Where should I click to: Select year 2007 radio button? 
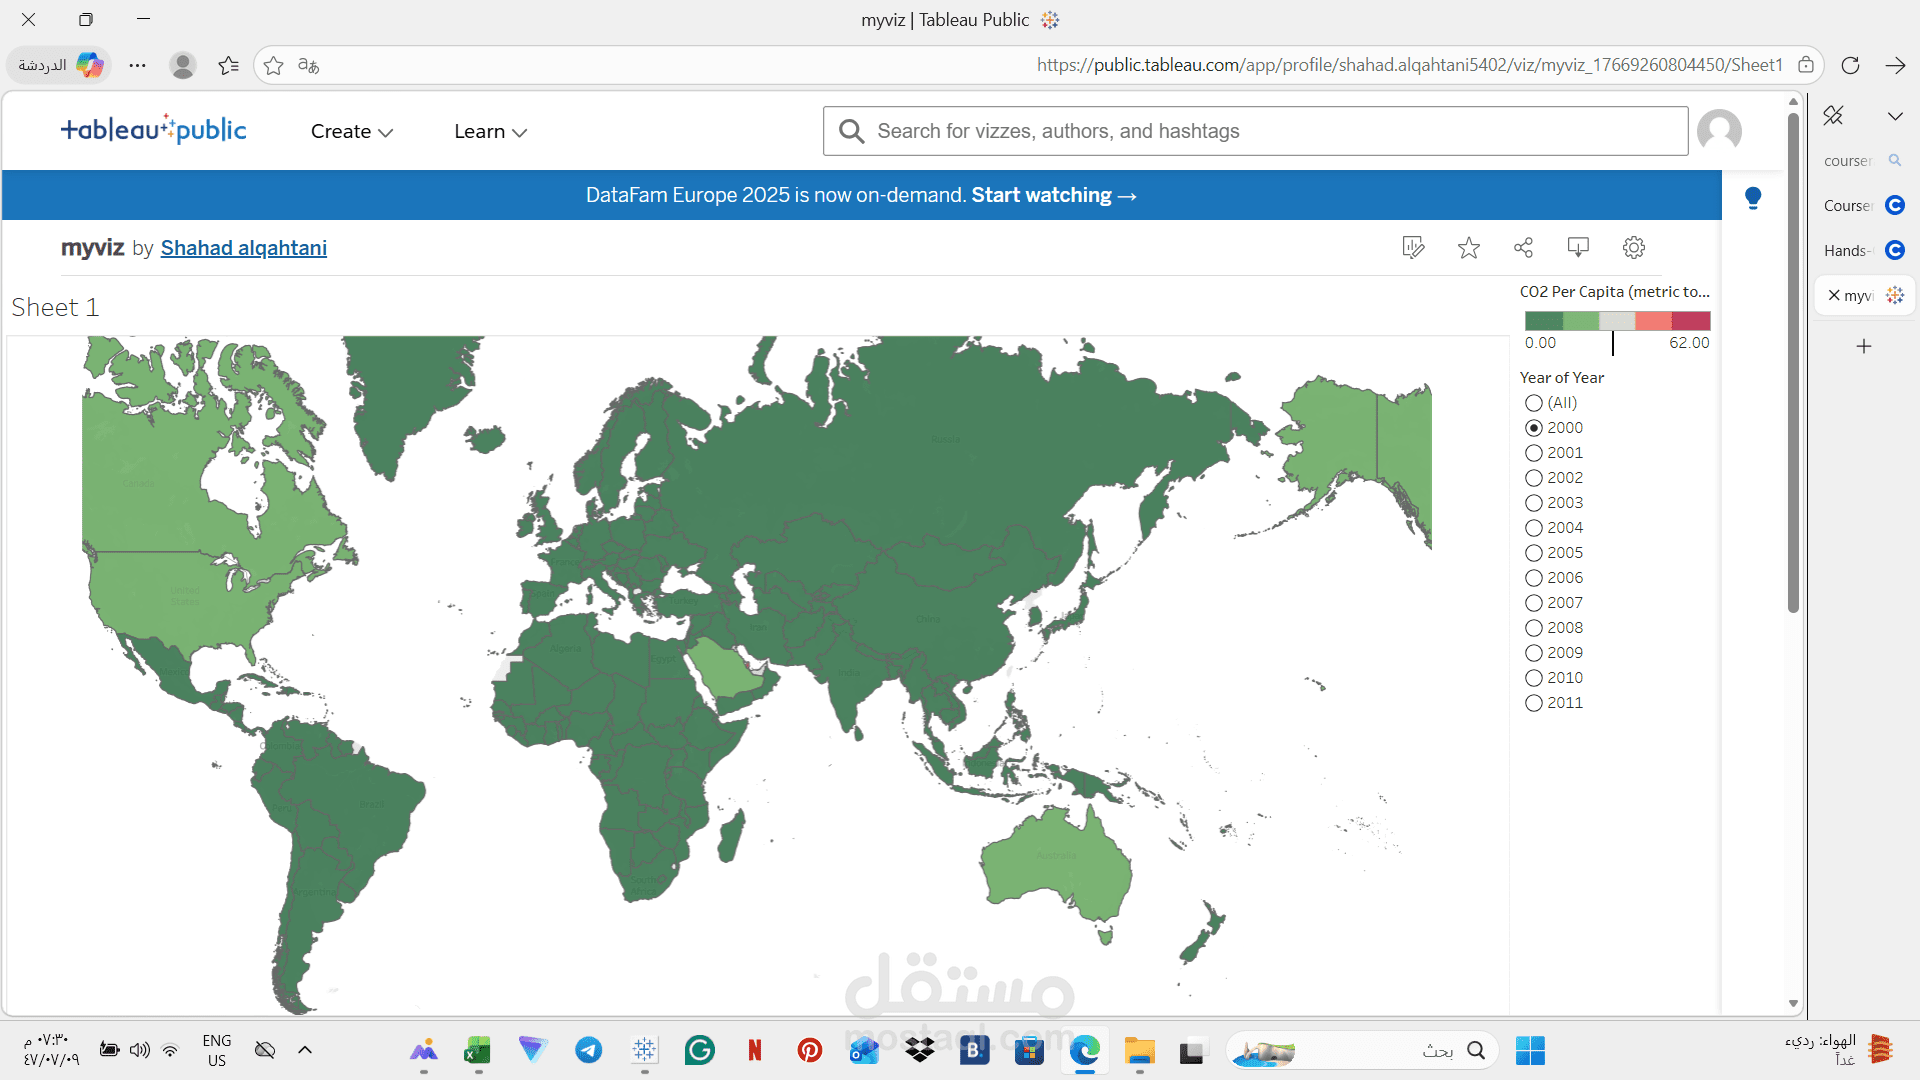[1534, 603]
